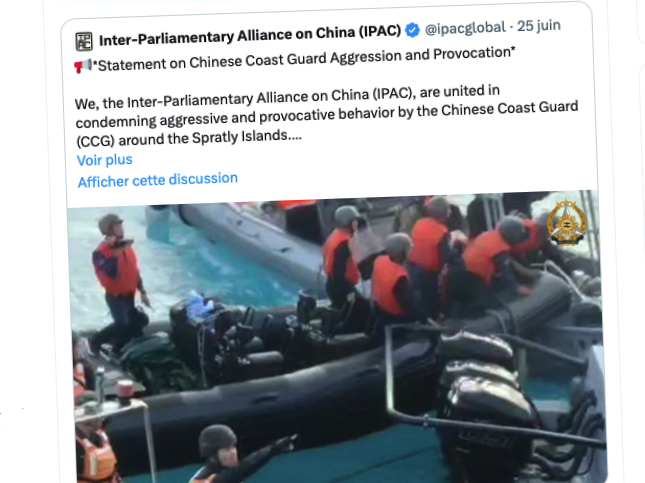Open the @ipacglobal handle
The width and height of the screenshot is (645, 483).
coord(465,28)
